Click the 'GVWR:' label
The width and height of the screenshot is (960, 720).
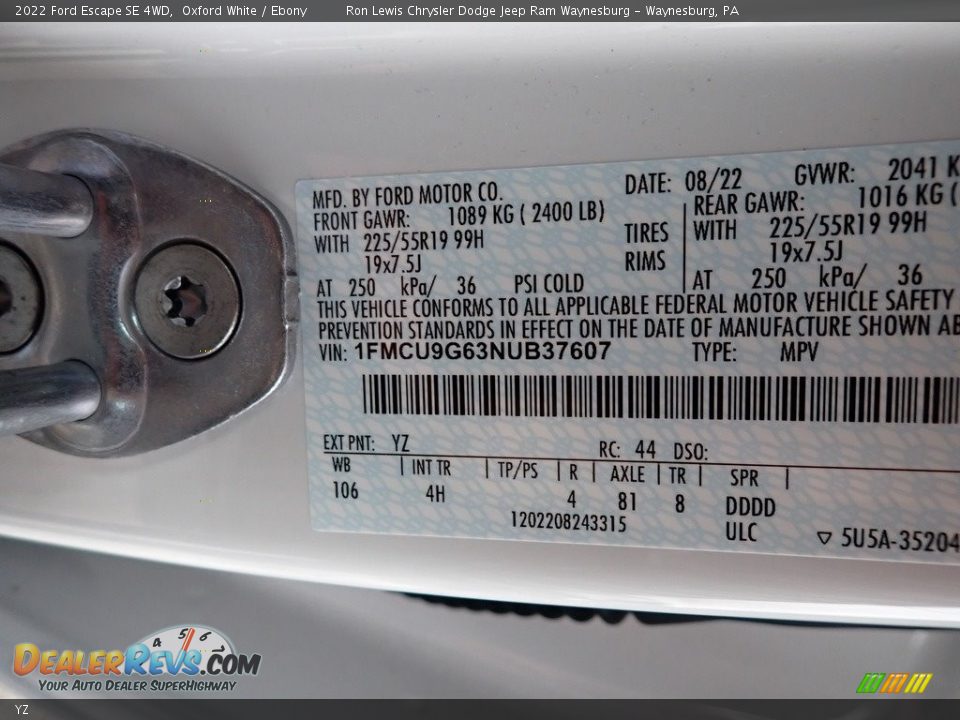[824, 174]
